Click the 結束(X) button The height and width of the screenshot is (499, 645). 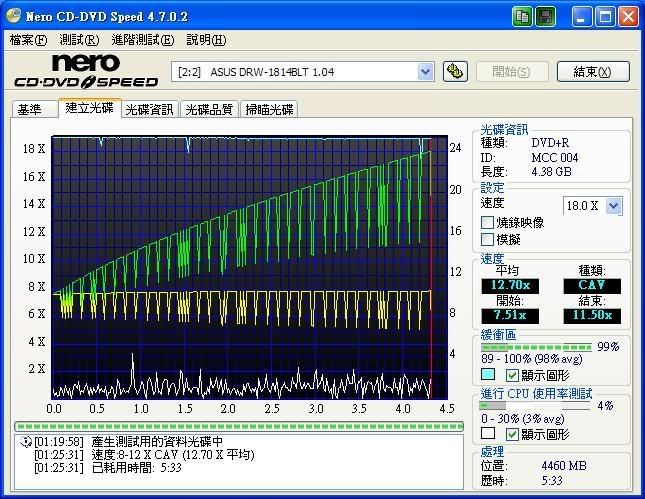point(593,72)
